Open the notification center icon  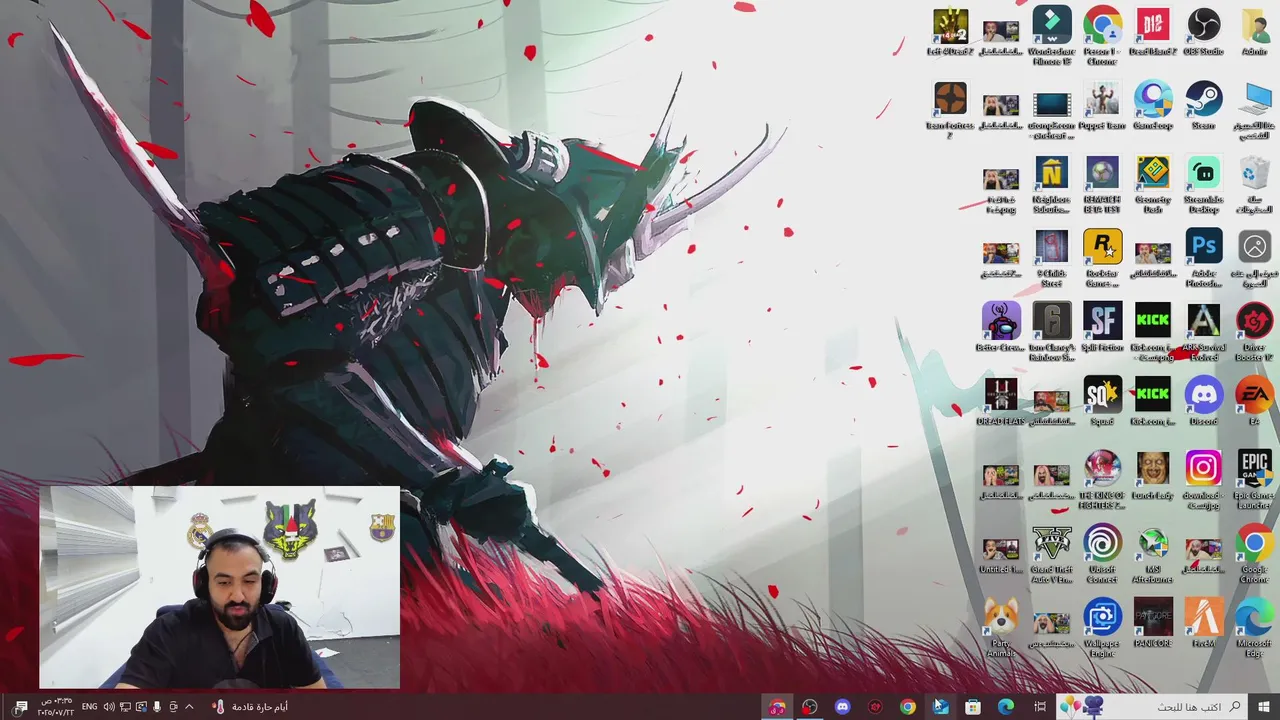point(21,707)
